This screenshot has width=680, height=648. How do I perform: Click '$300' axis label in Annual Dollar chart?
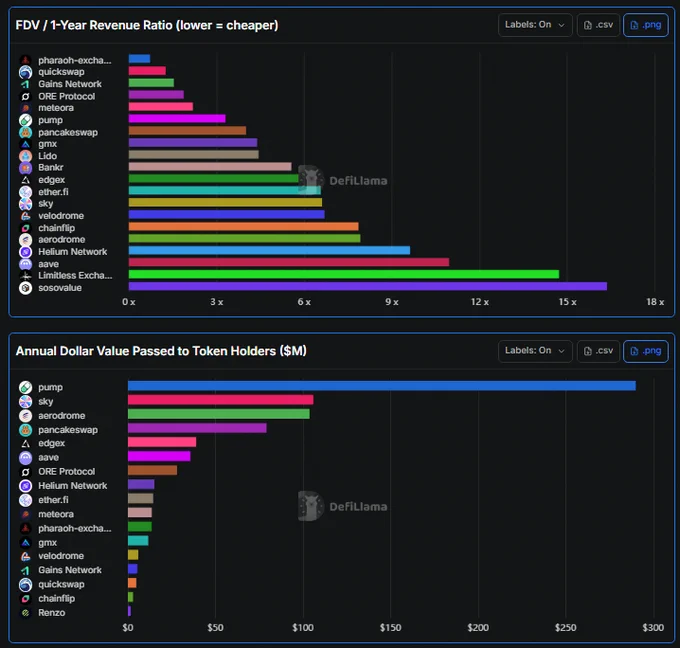coord(653,628)
